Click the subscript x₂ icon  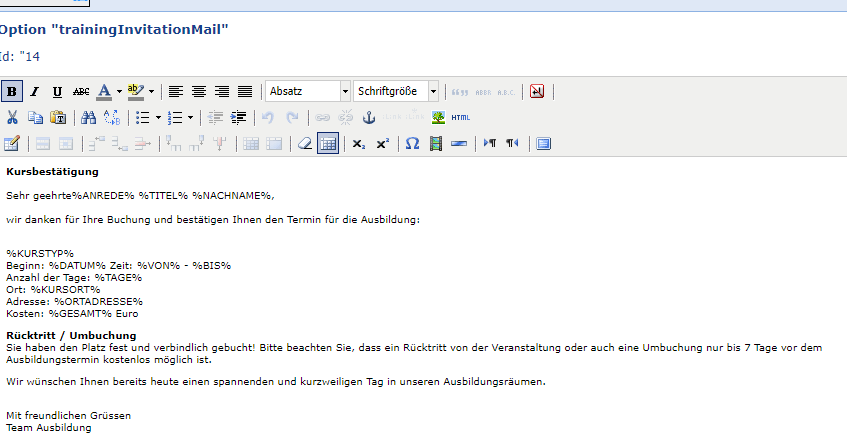pos(359,143)
